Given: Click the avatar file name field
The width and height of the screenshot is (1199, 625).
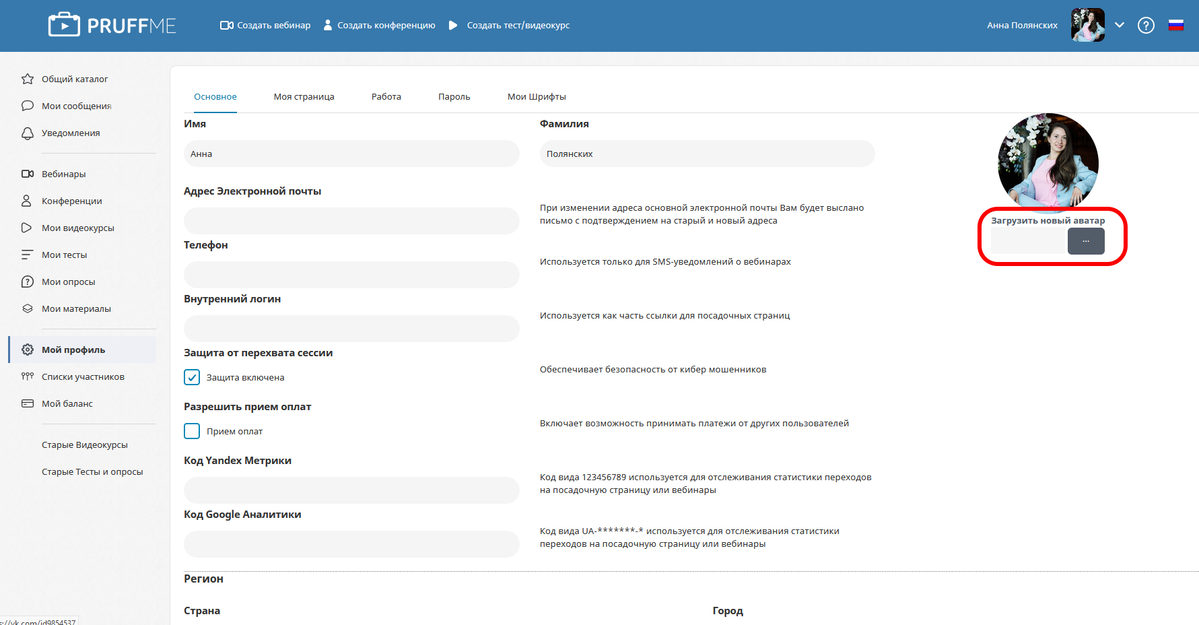Looking at the screenshot, I should point(1029,241).
